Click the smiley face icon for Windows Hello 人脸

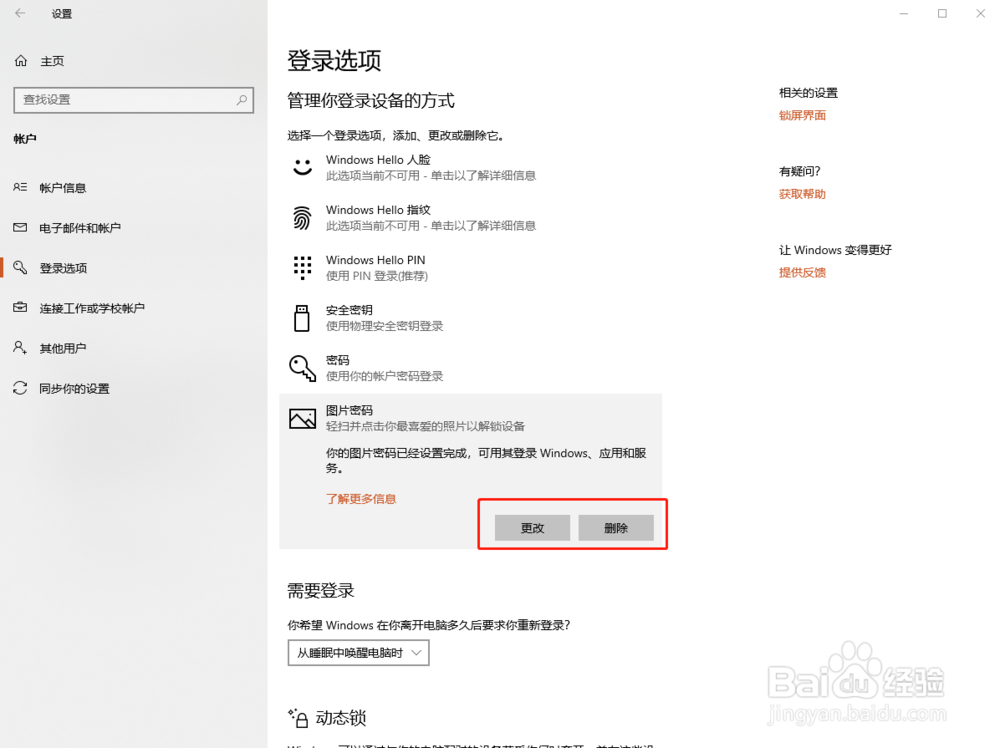[x=302, y=167]
